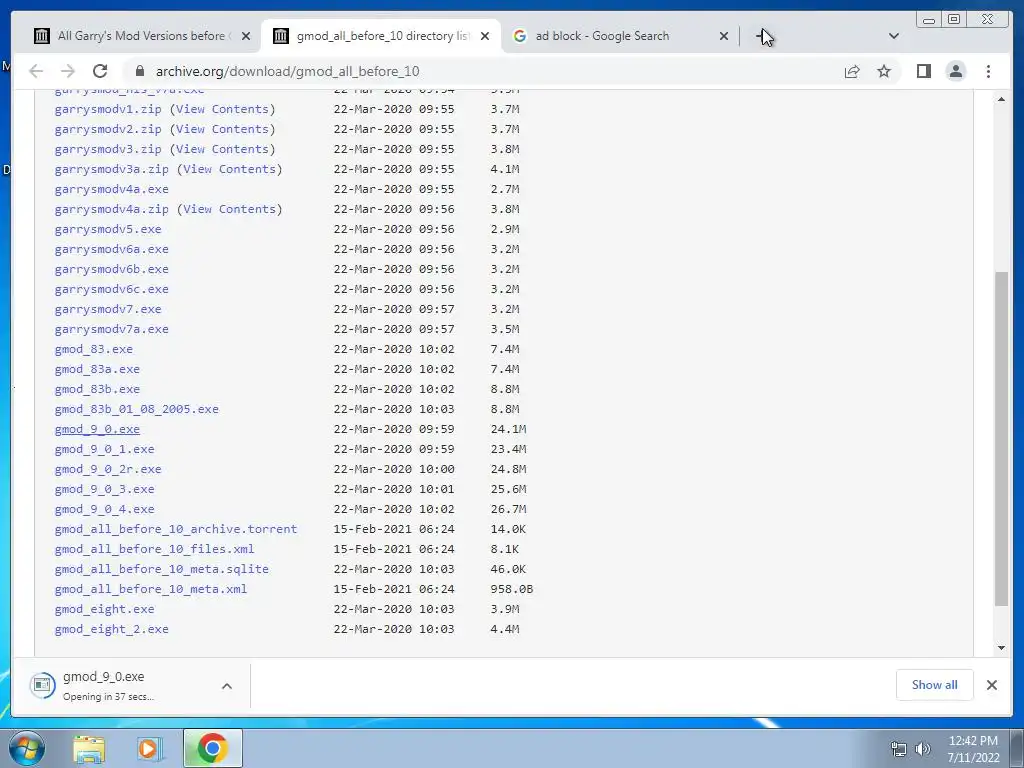Image resolution: width=1024 pixels, height=768 pixels.
Task: Expand tab search dropdown chevron
Action: tap(893, 37)
